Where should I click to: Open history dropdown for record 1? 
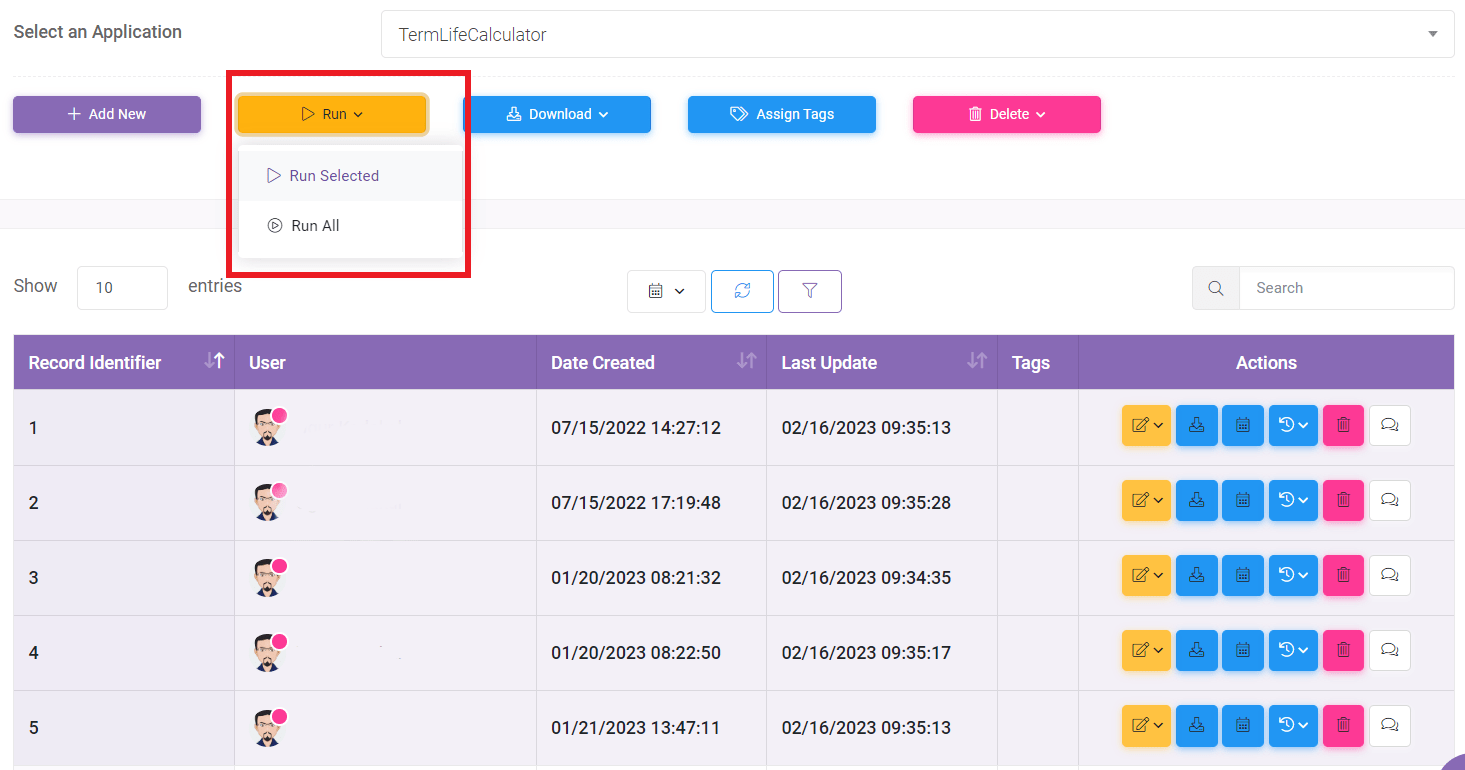point(1293,425)
